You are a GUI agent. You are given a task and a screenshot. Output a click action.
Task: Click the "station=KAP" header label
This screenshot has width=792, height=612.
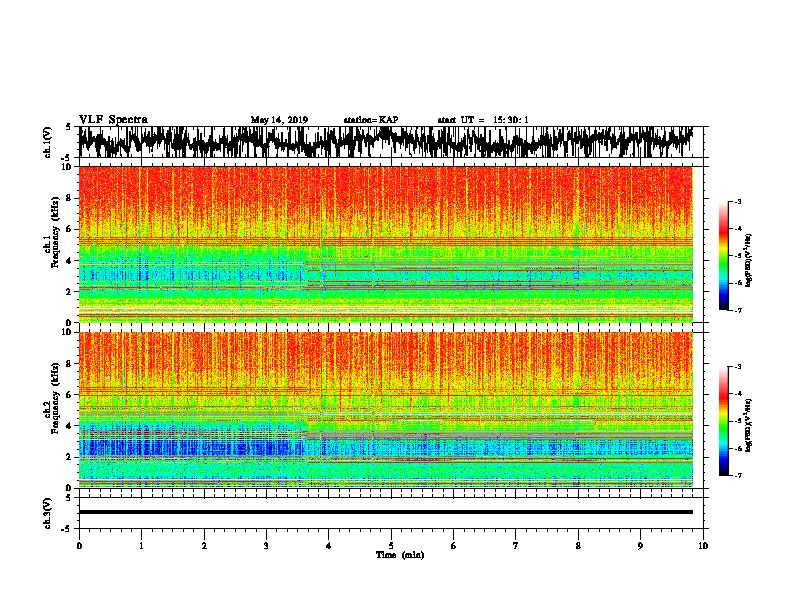click(371, 120)
